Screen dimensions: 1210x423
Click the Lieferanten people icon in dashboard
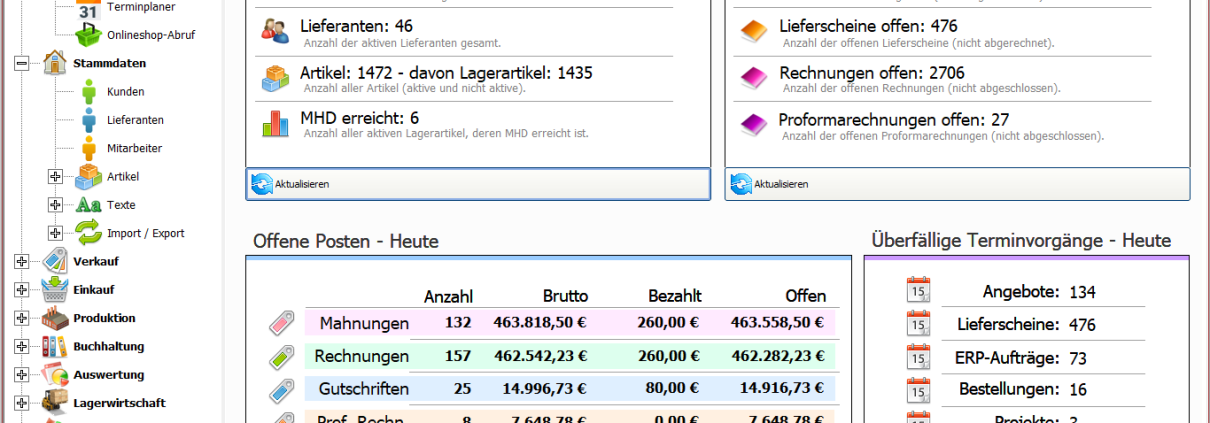(x=274, y=31)
